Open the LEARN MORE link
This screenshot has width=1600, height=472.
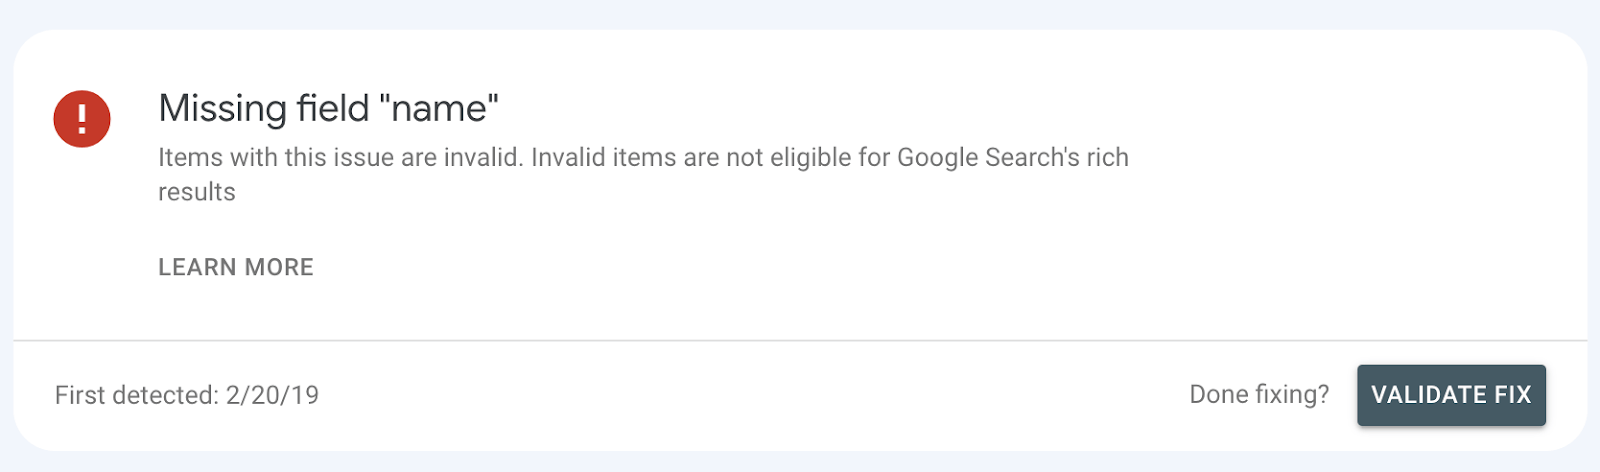click(x=236, y=267)
